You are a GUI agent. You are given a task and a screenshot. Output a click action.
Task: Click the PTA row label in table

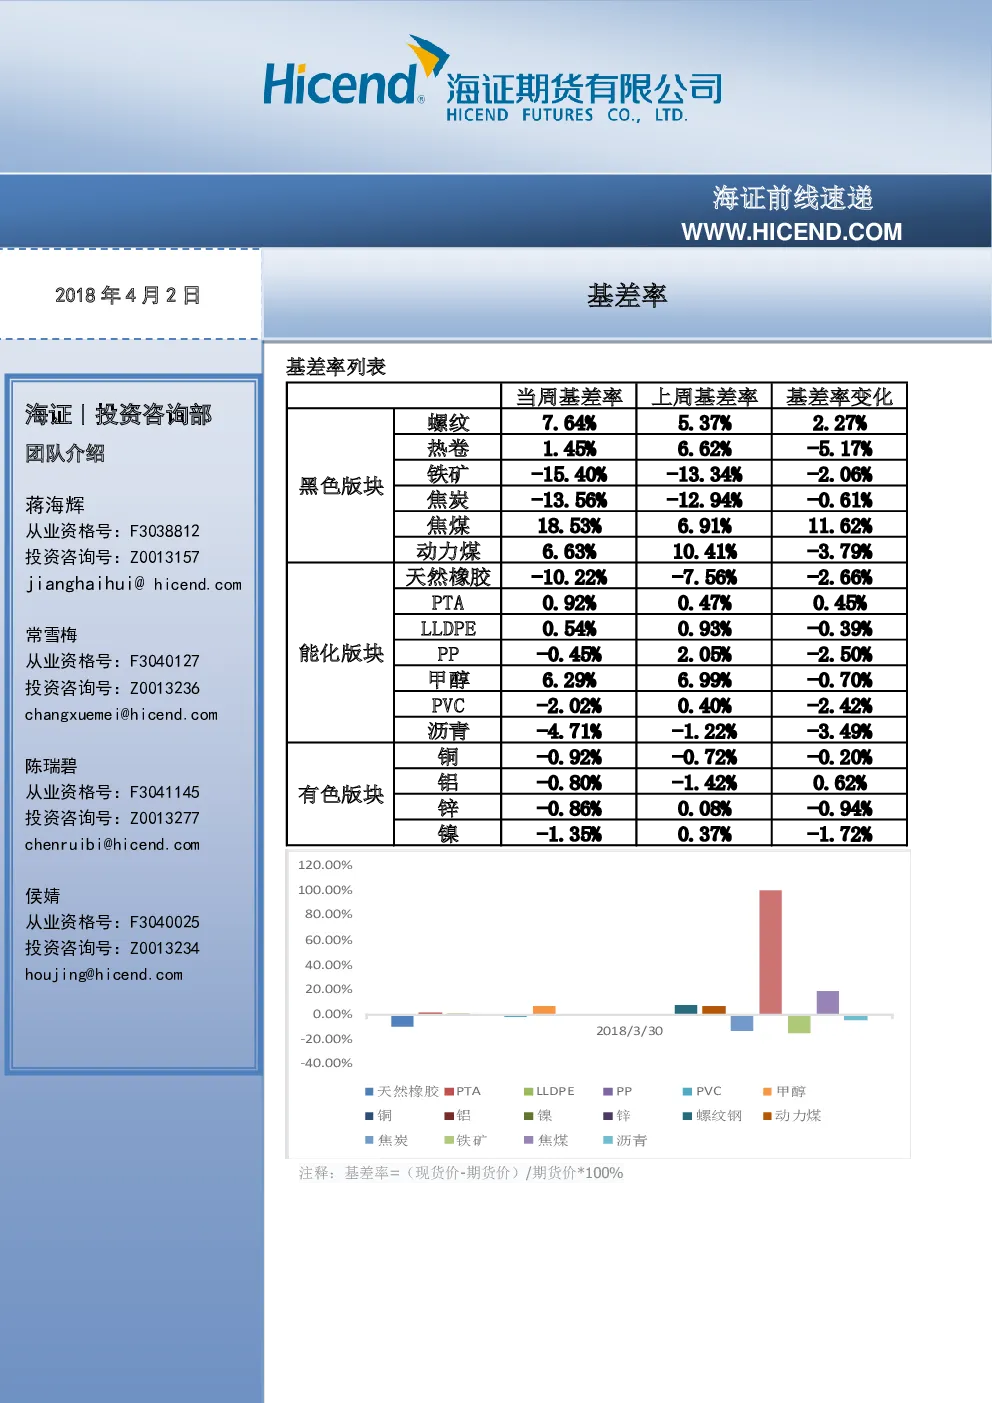pyautogui.click(x=448, y=603)
